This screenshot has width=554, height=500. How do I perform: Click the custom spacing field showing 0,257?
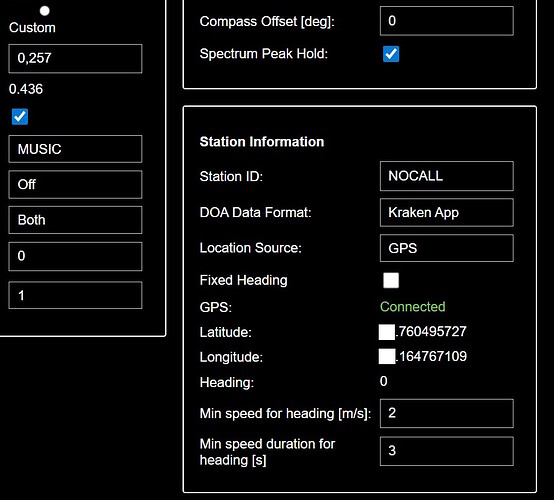pyautogui.click(x=75, y=58)
